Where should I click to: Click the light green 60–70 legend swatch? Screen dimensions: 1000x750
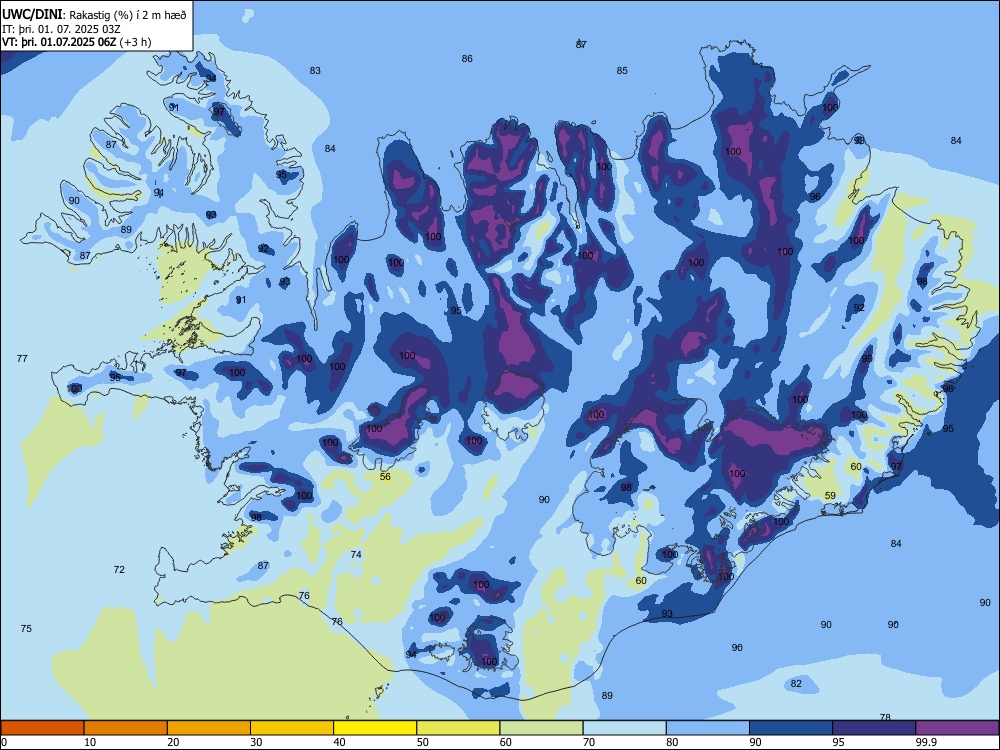tap(541, 728)
